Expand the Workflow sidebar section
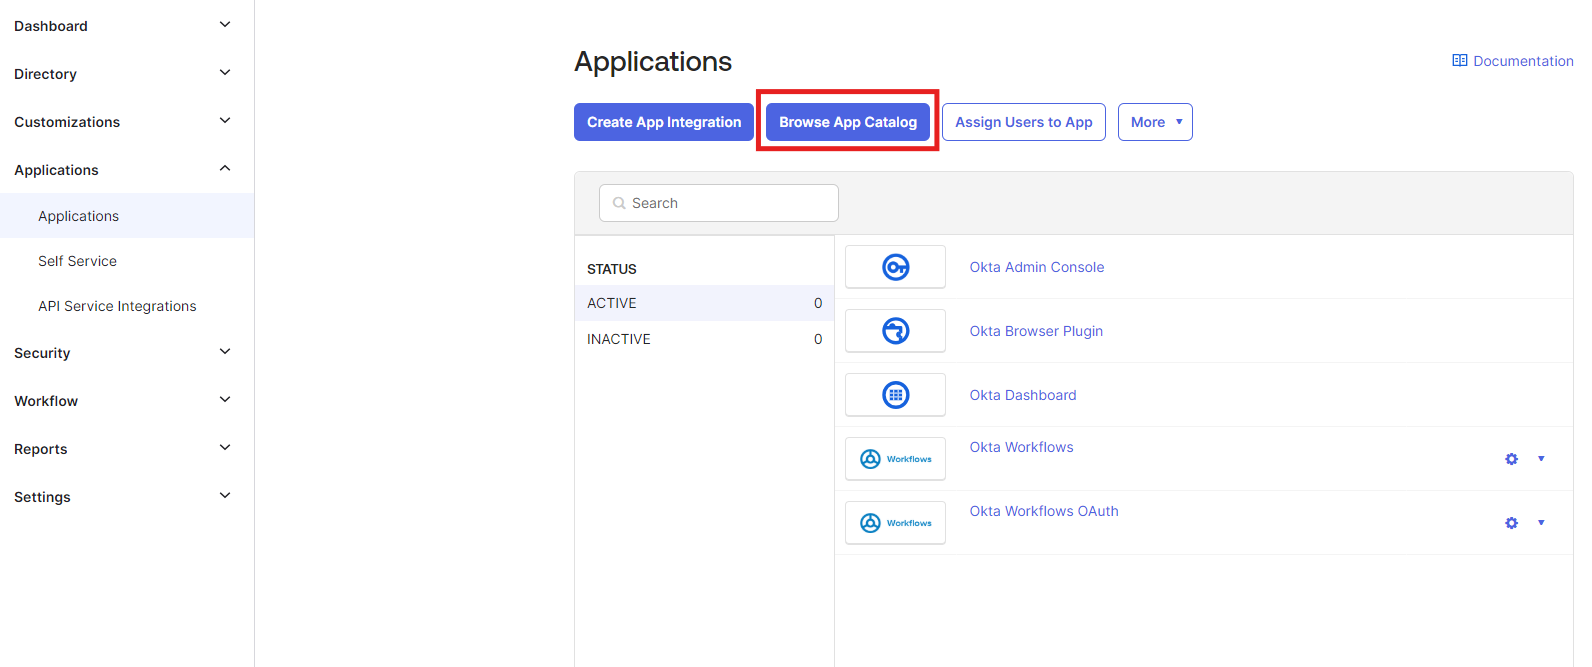The width and height of the screenshot is (1592, 667). (225, 400)
